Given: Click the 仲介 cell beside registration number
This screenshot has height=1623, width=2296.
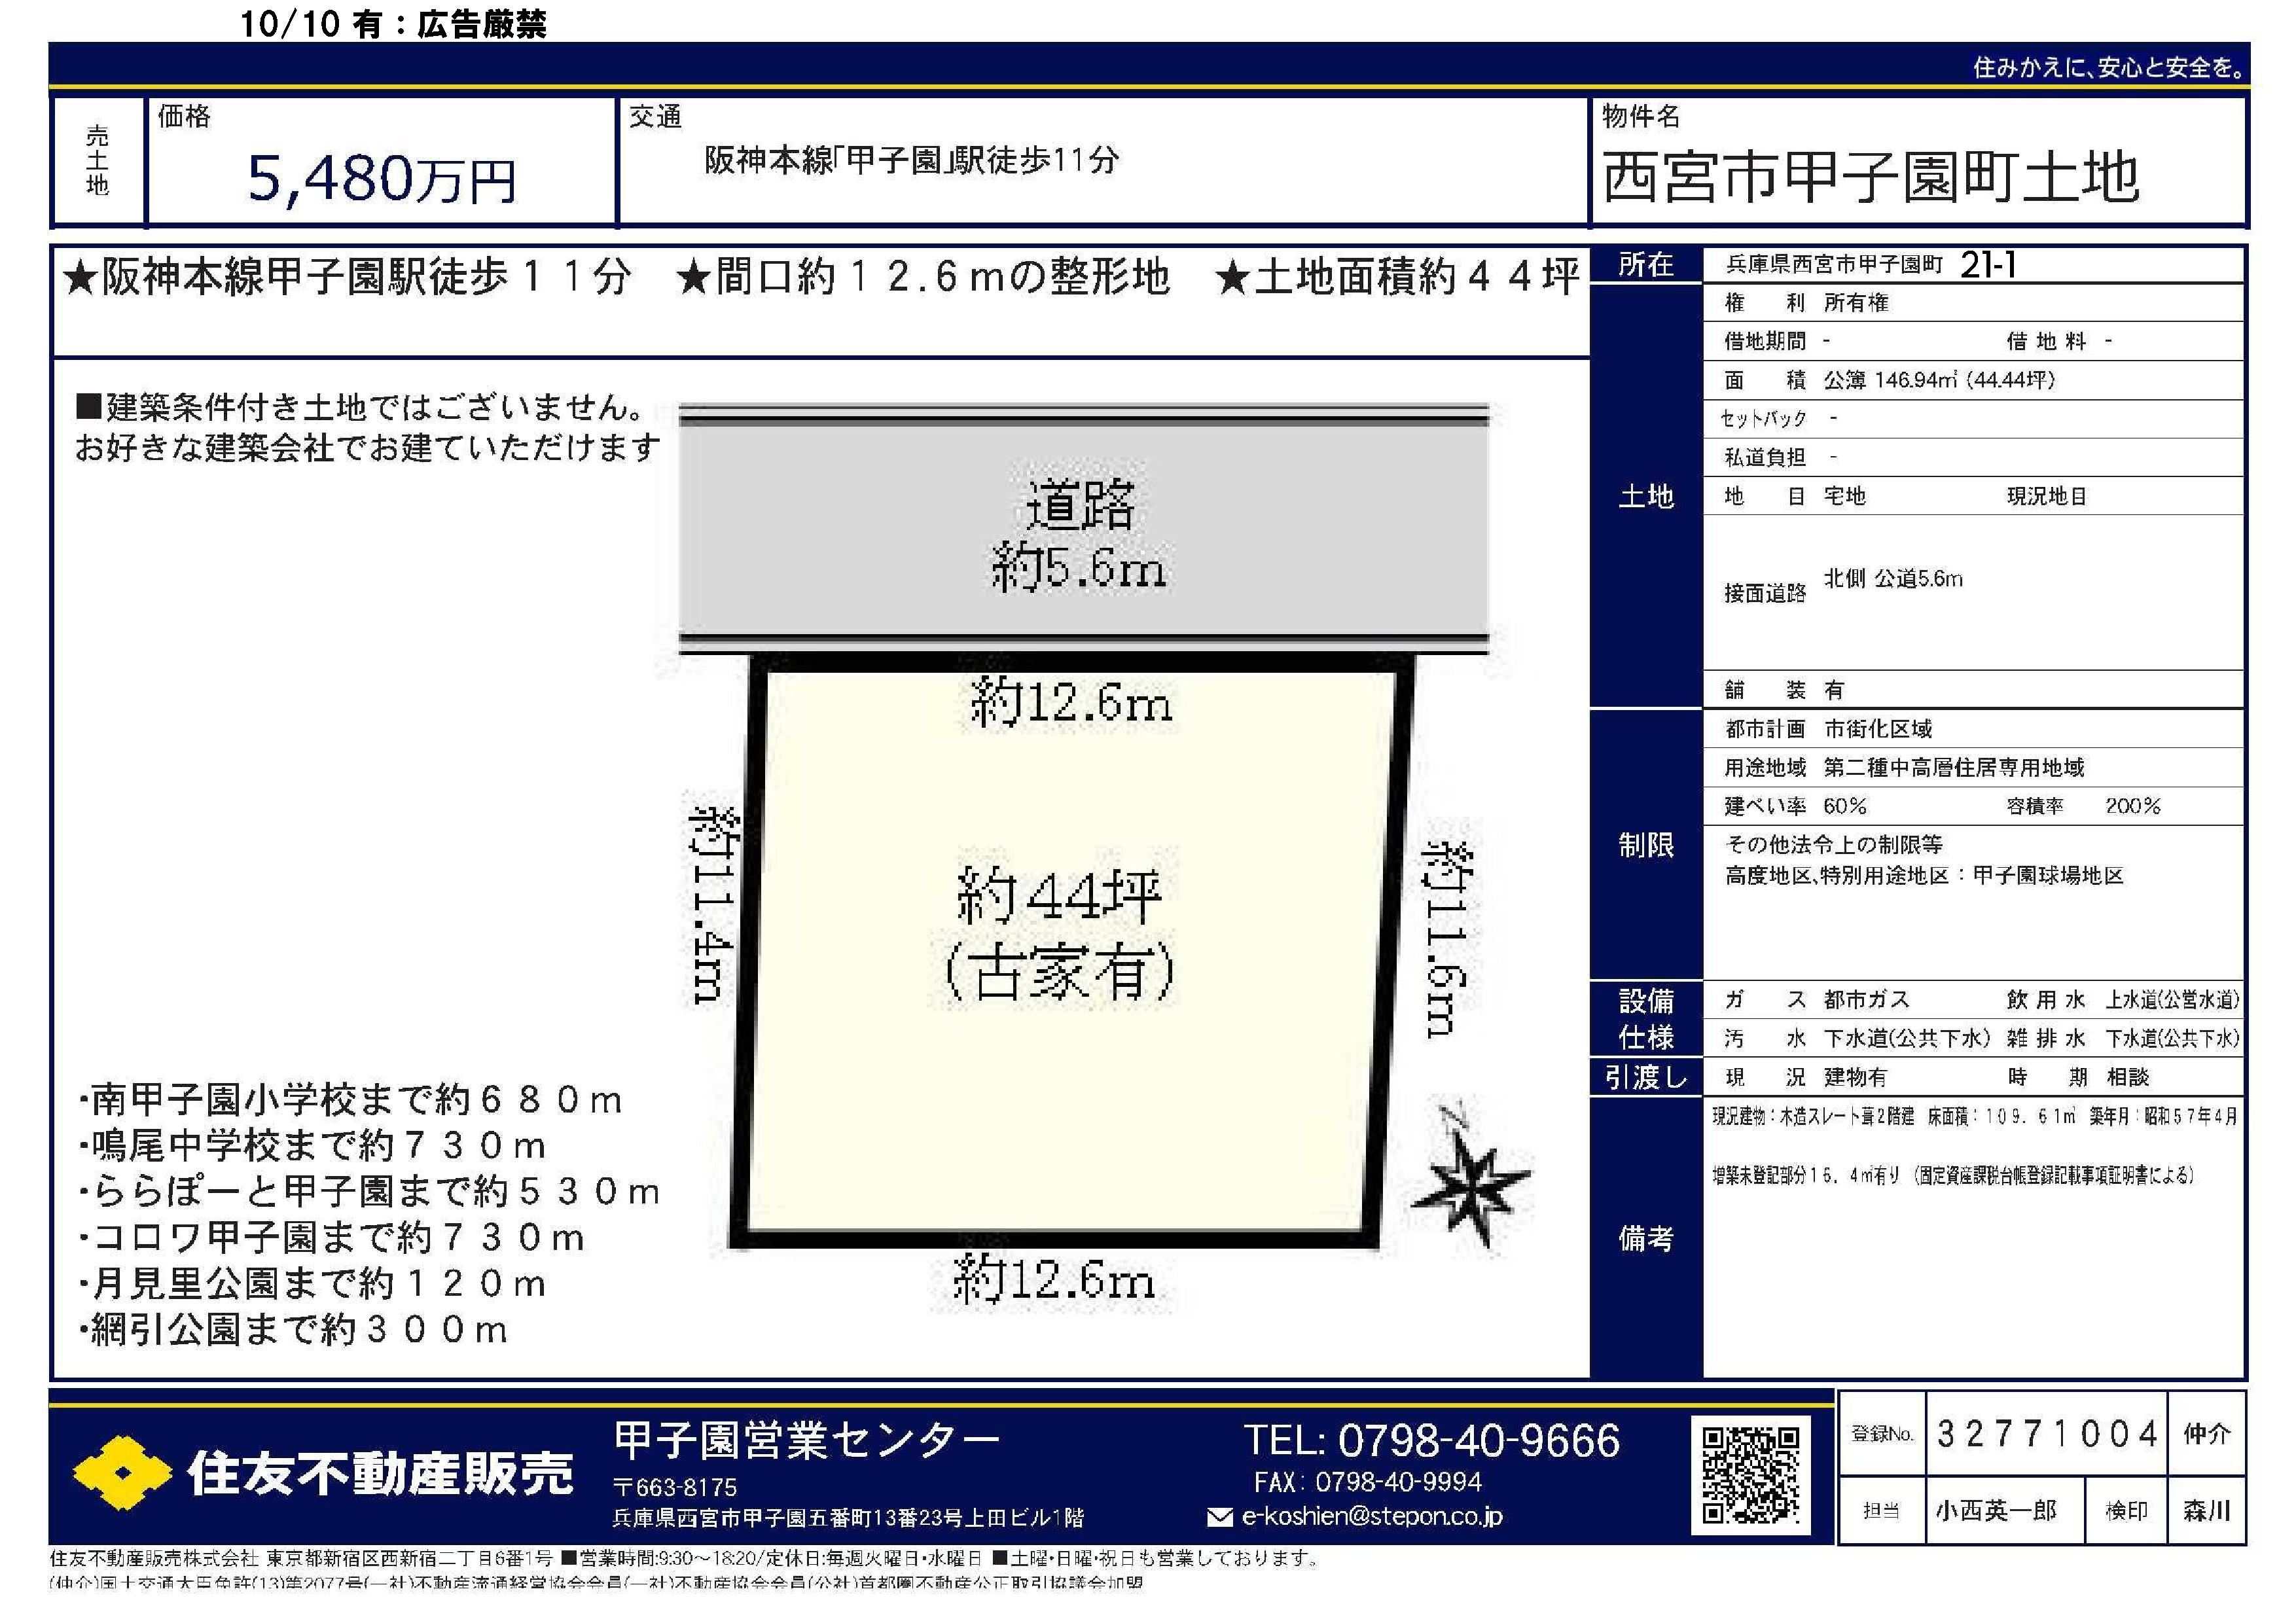Looking at the screenshot, I should pos(2207,1434).
